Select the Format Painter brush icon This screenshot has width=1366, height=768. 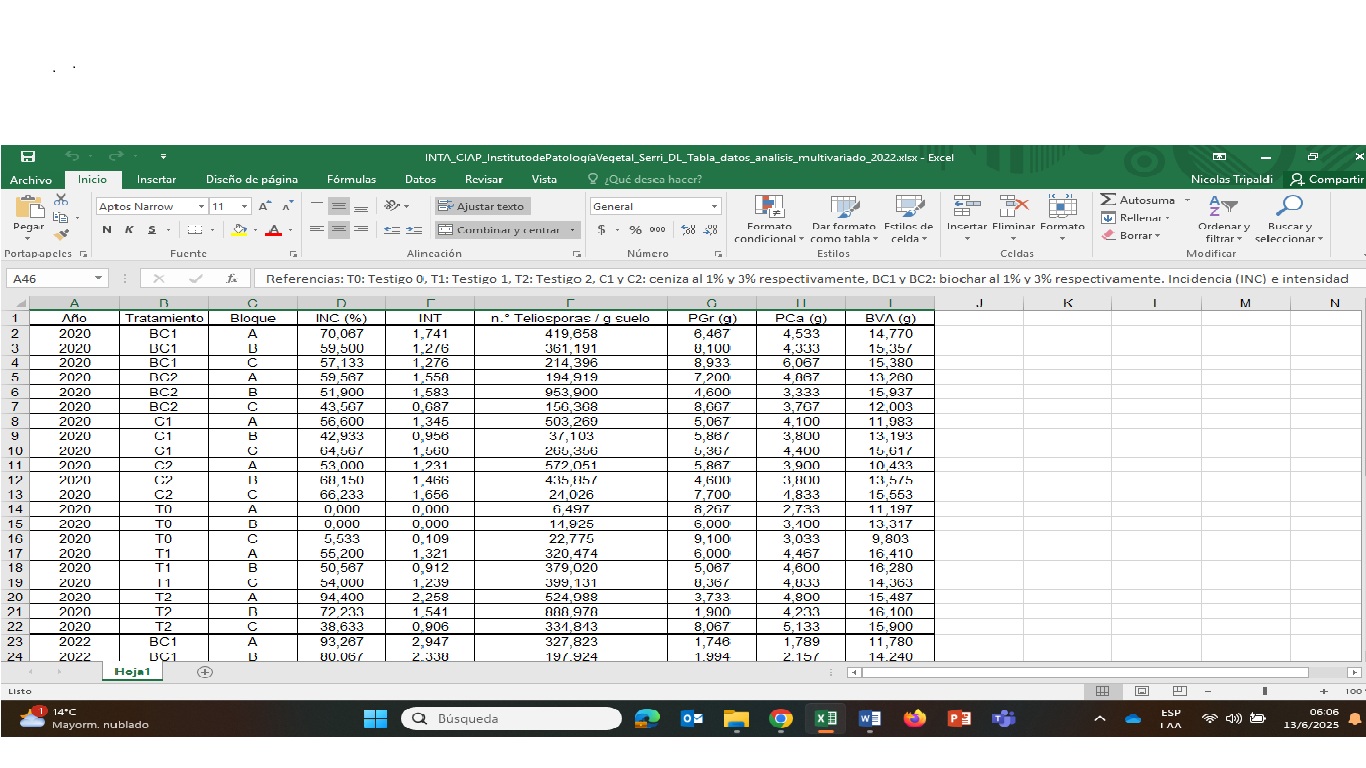61,235
